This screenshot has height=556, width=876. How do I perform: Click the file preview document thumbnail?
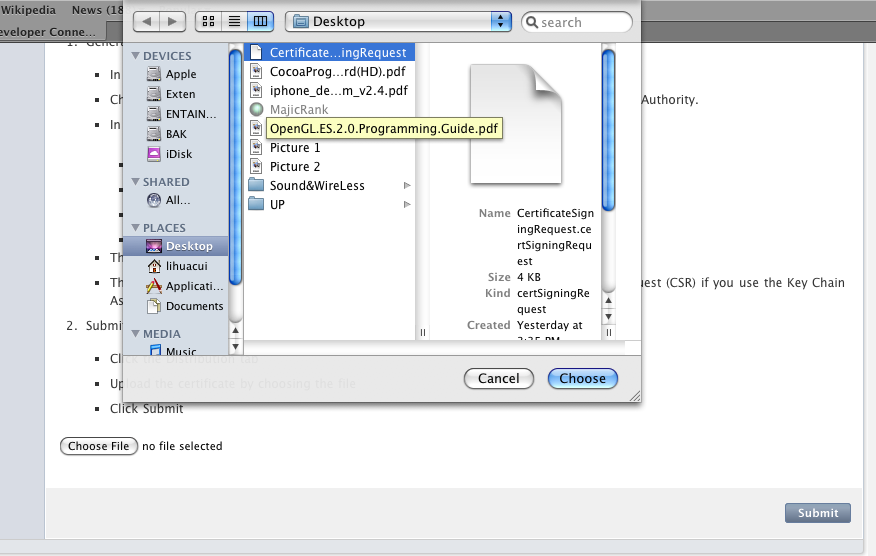516,124
